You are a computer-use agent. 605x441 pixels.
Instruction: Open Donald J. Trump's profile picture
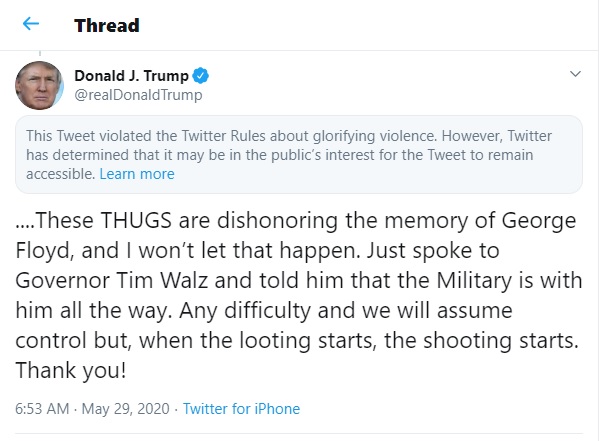click(39, 85)
